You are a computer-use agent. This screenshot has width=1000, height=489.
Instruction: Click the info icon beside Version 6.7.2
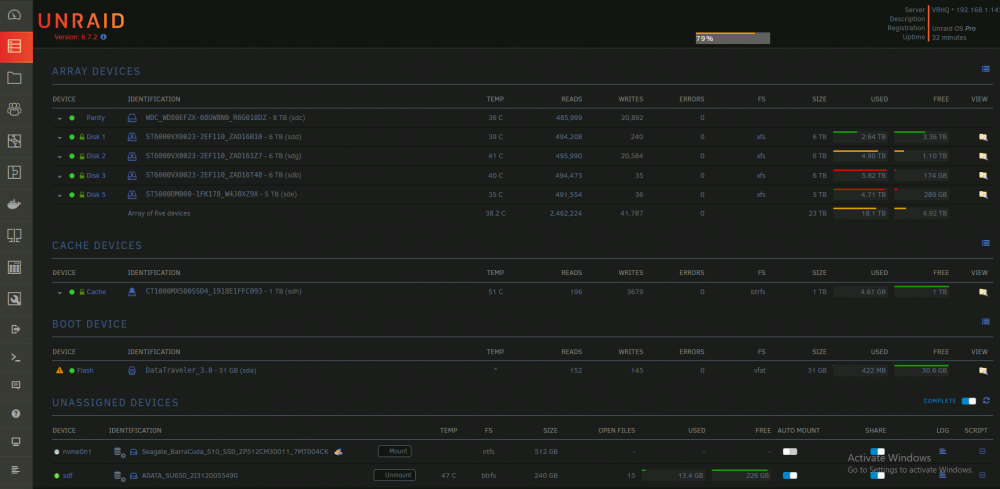point(103,37)
